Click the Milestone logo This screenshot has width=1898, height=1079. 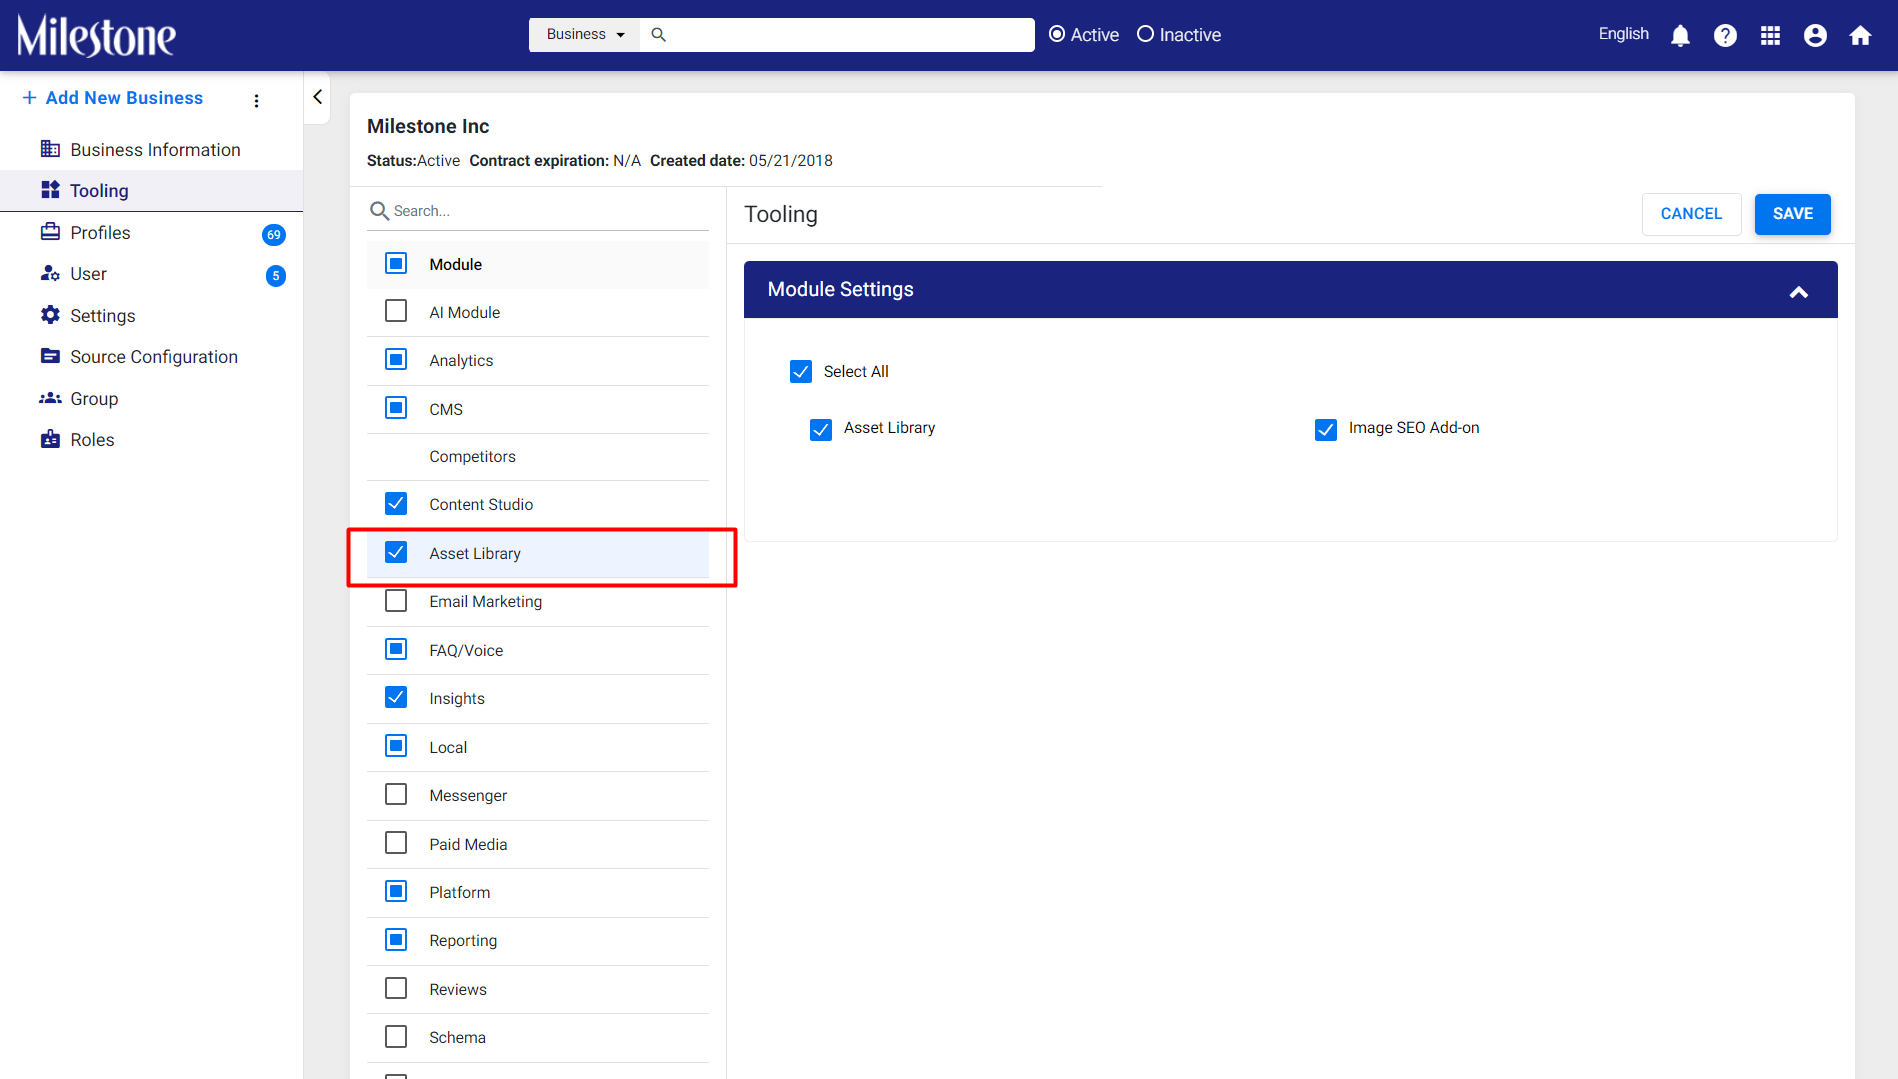(x=96, y=36)
